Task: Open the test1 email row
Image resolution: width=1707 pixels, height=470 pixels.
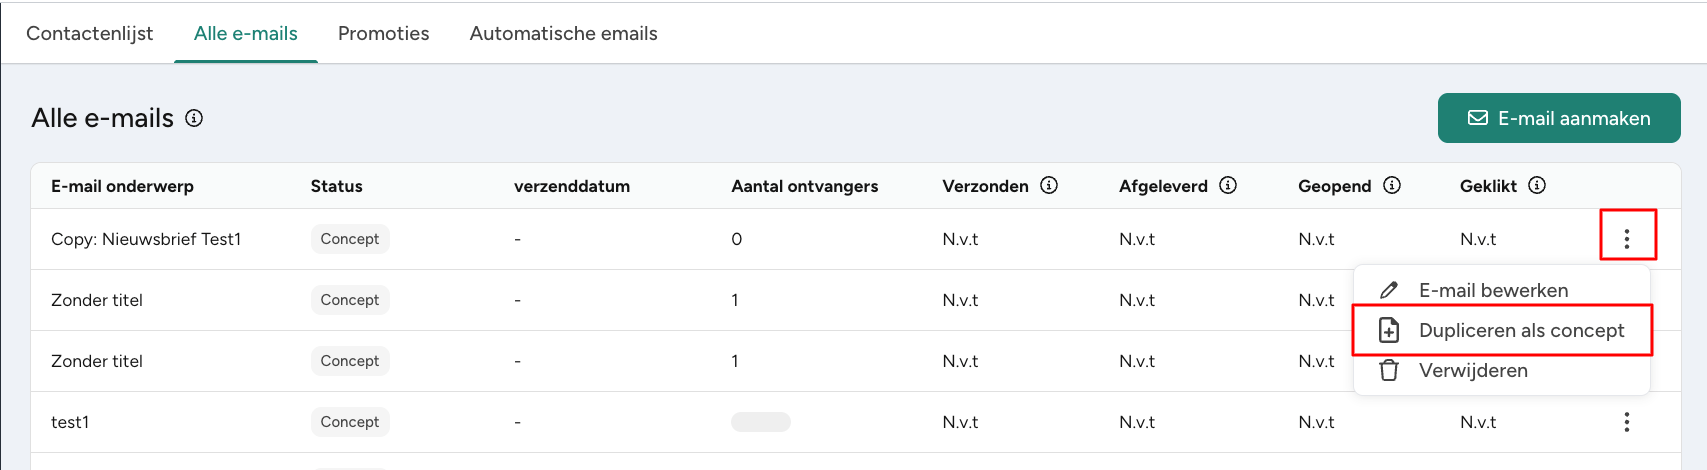Action: point(70,422)
